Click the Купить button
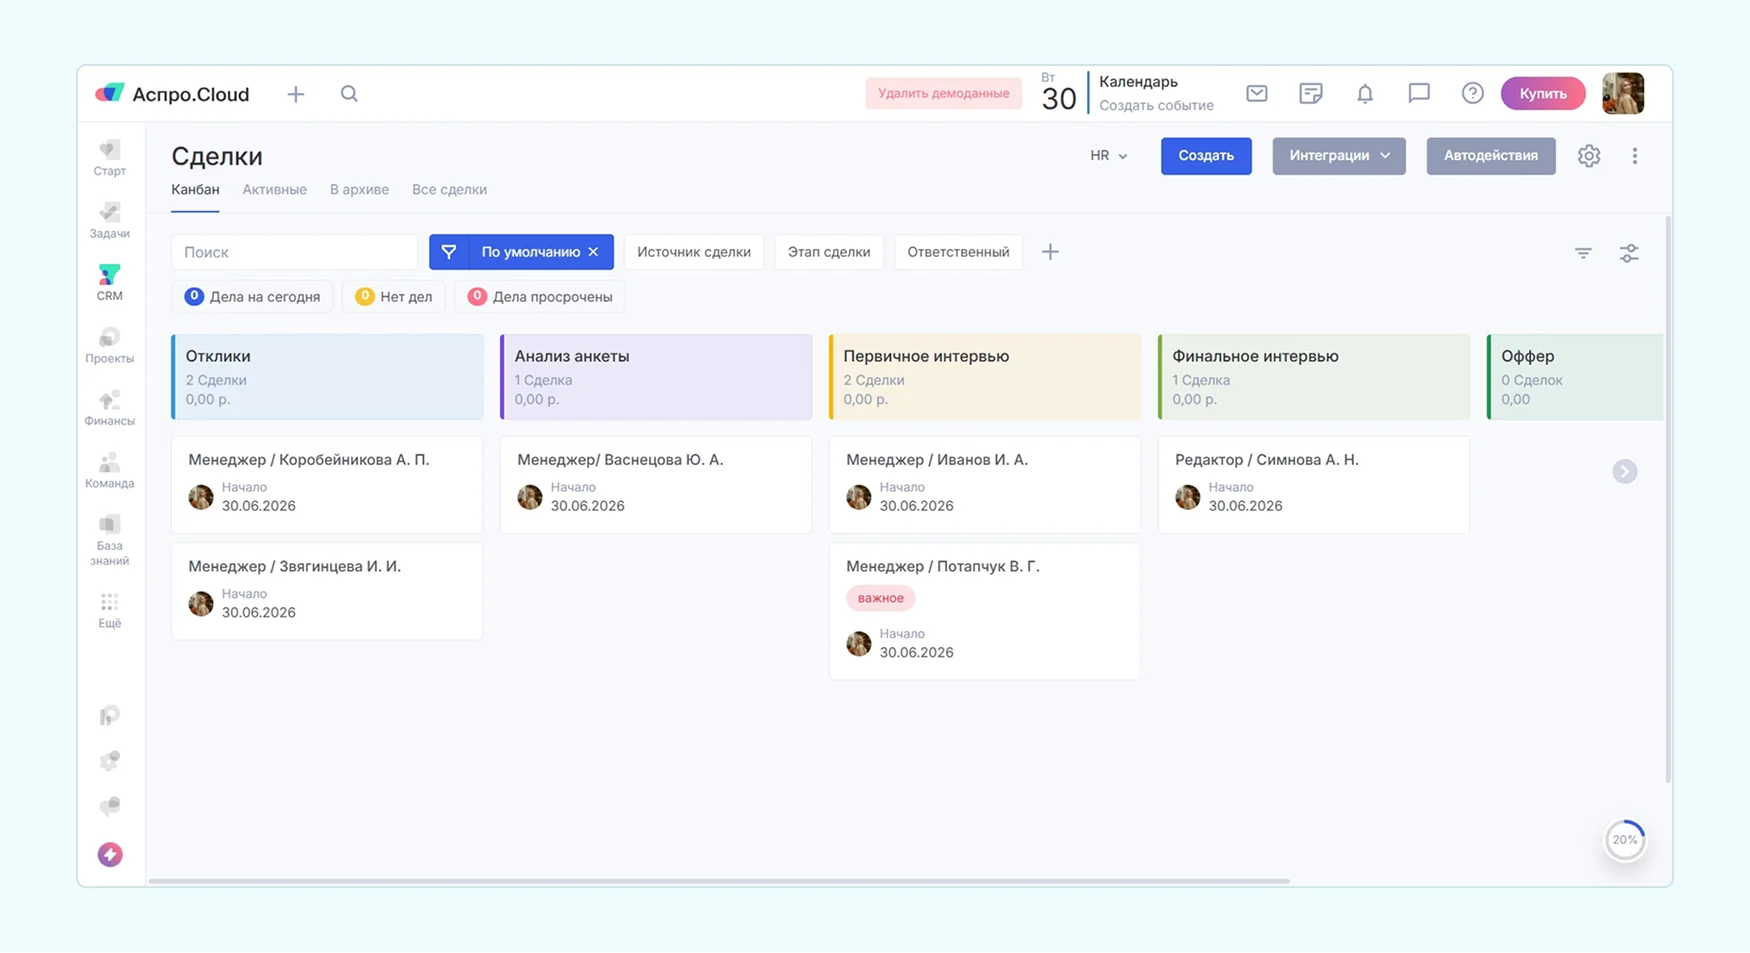This screenshot has width=1750, height=953. click(1543, 93)
